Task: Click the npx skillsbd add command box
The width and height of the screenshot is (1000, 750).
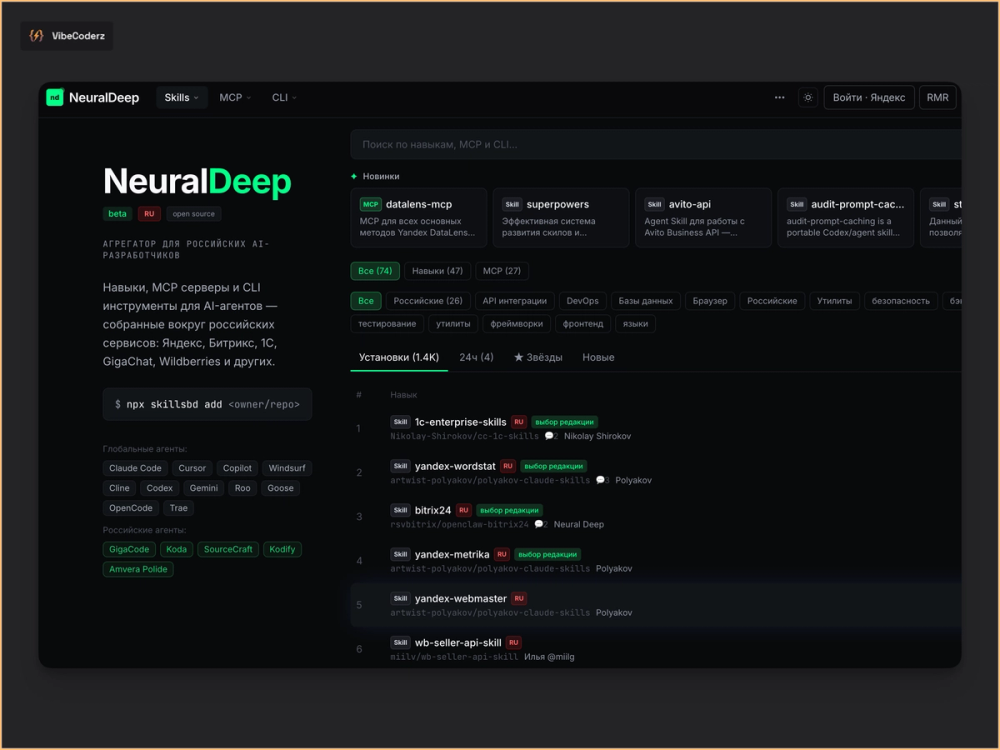Action: pos(207,404)
